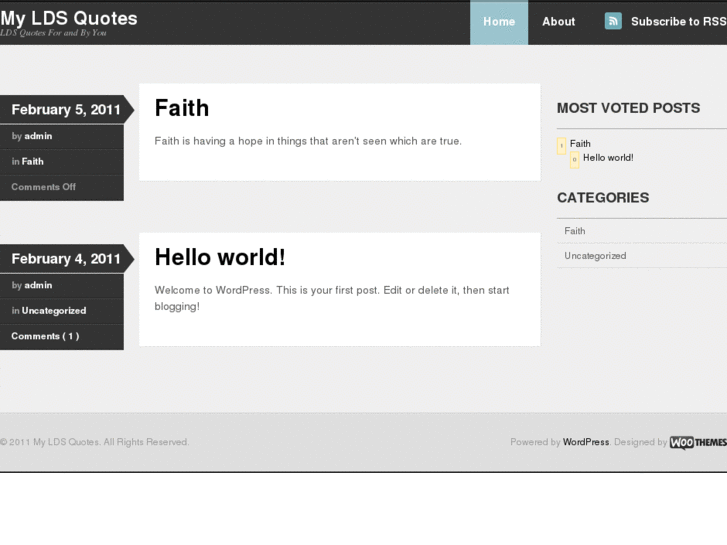Image resolution: width=727 pixels, height=545 pixels.
Task: Open Uncategorized in the Categories sidebar
Action: coord(595,256)
